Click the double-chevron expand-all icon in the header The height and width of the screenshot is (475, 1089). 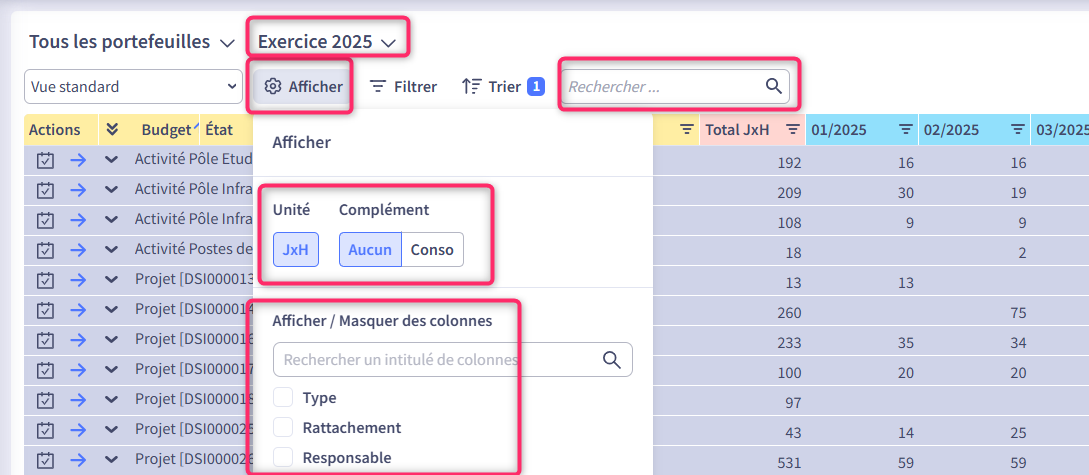(112, 129)
